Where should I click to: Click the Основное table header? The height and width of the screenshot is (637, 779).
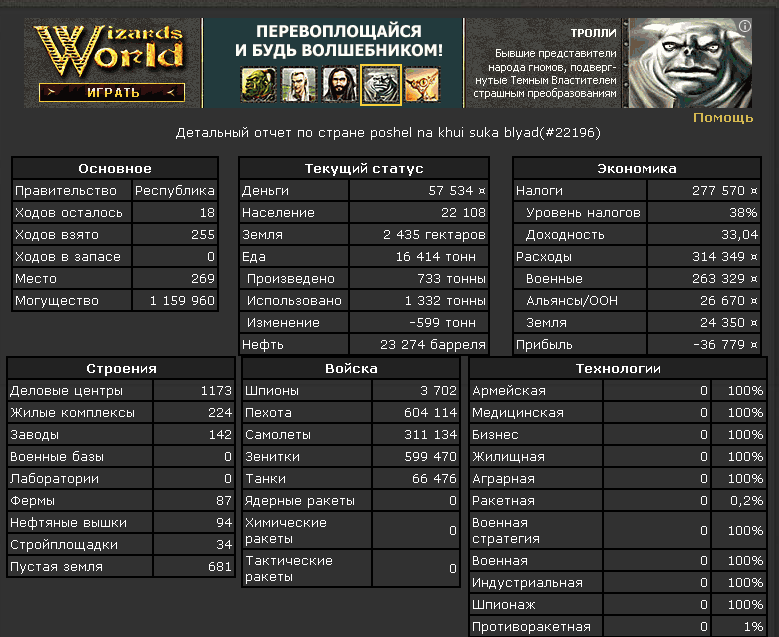[115, 168]
